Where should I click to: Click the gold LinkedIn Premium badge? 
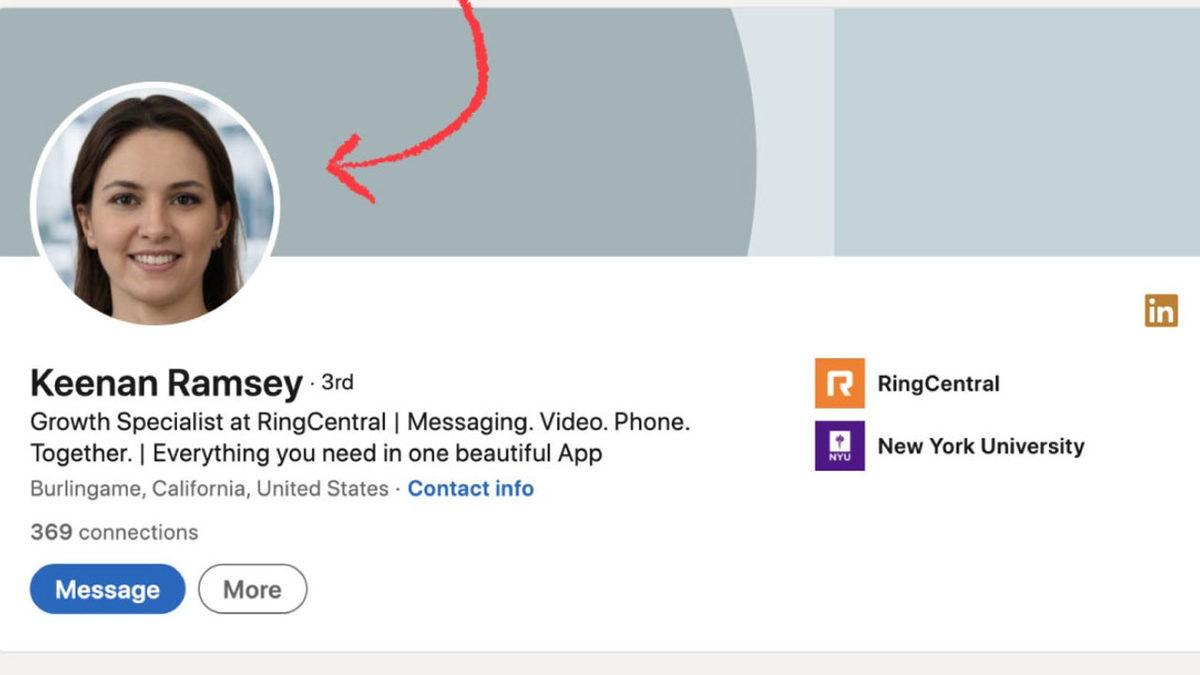click(x=1161, y=311)
